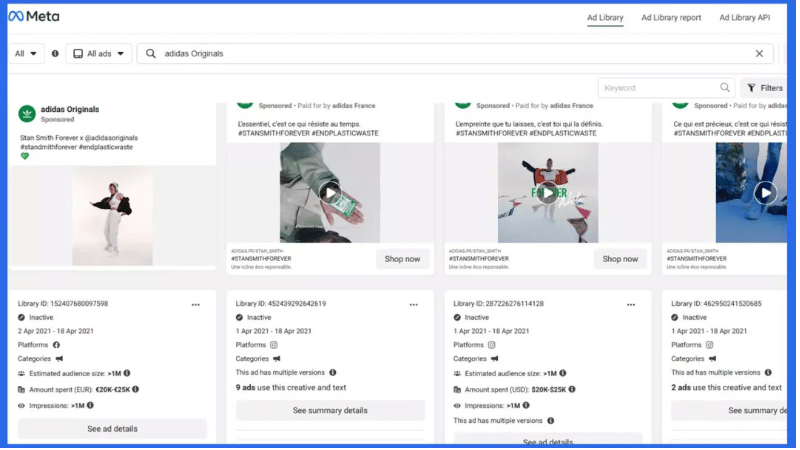Image resolution: width=800 pixels, height=450 pixels.
Task: Click the first Shop now button
Action: (x=402, y=259)
